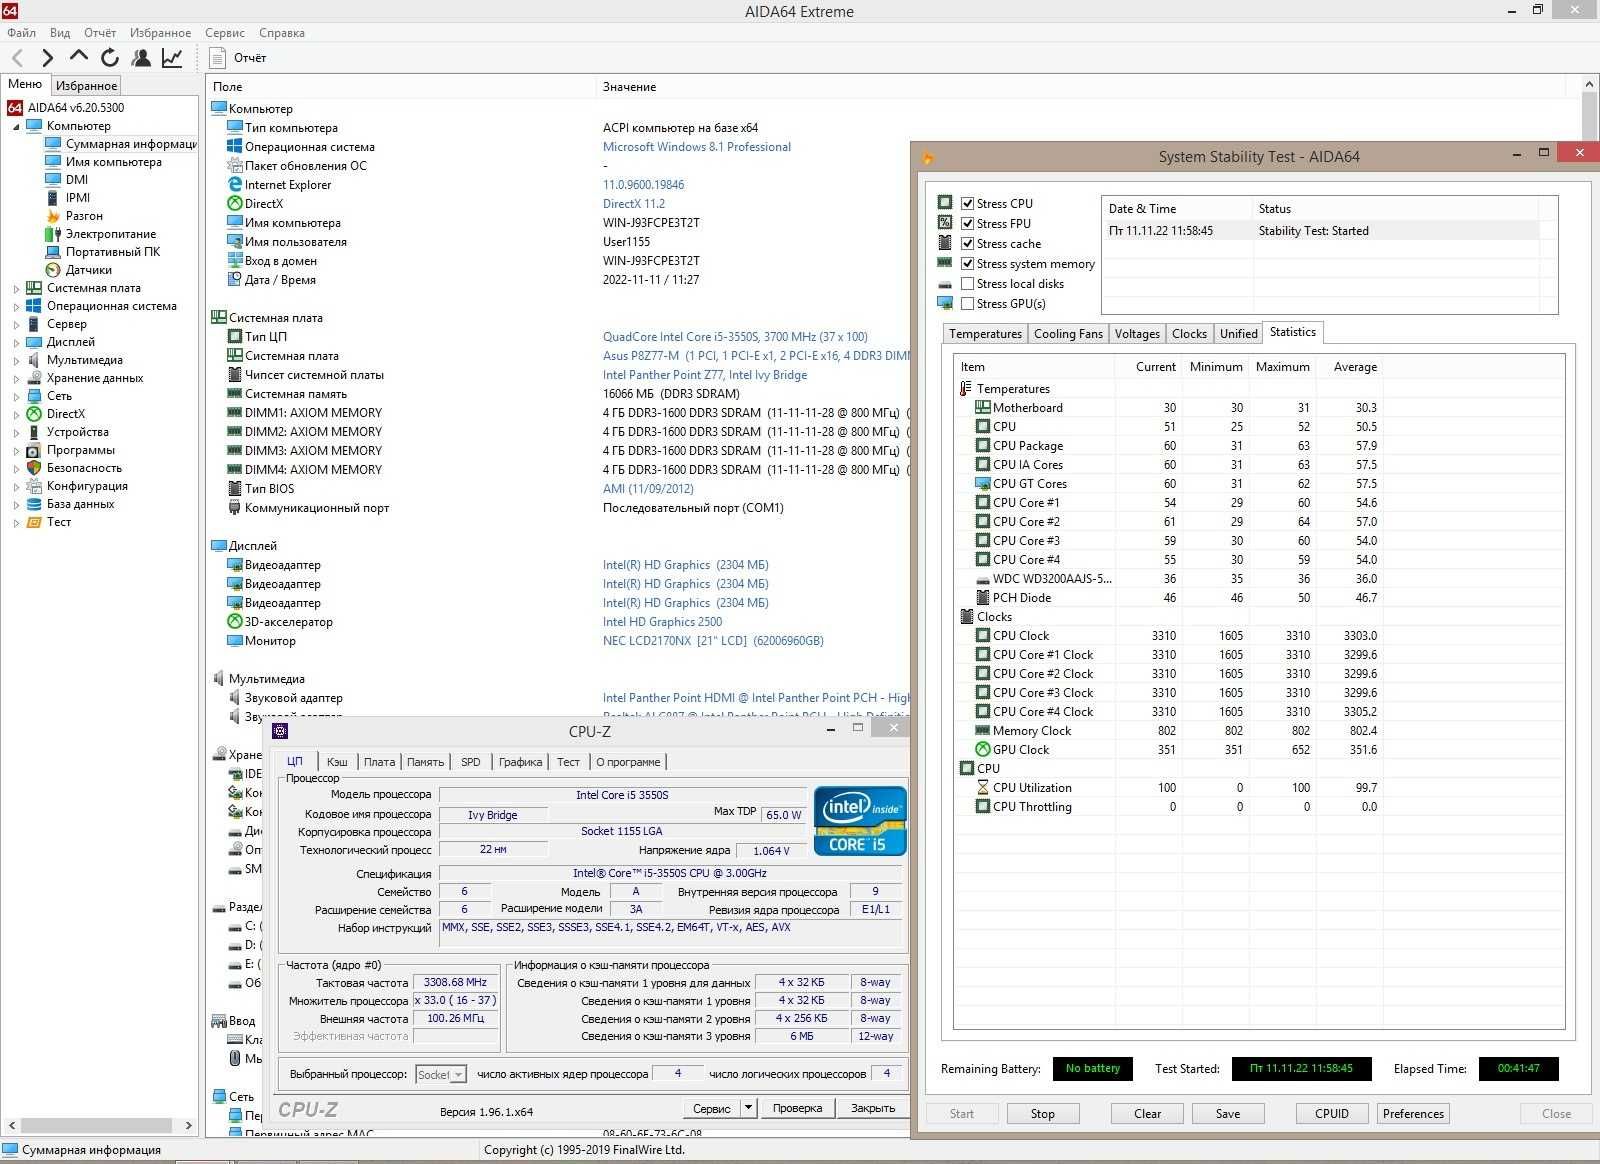
Task: Enable Stress GPU(s) checkbox
Action: (967, 304)
